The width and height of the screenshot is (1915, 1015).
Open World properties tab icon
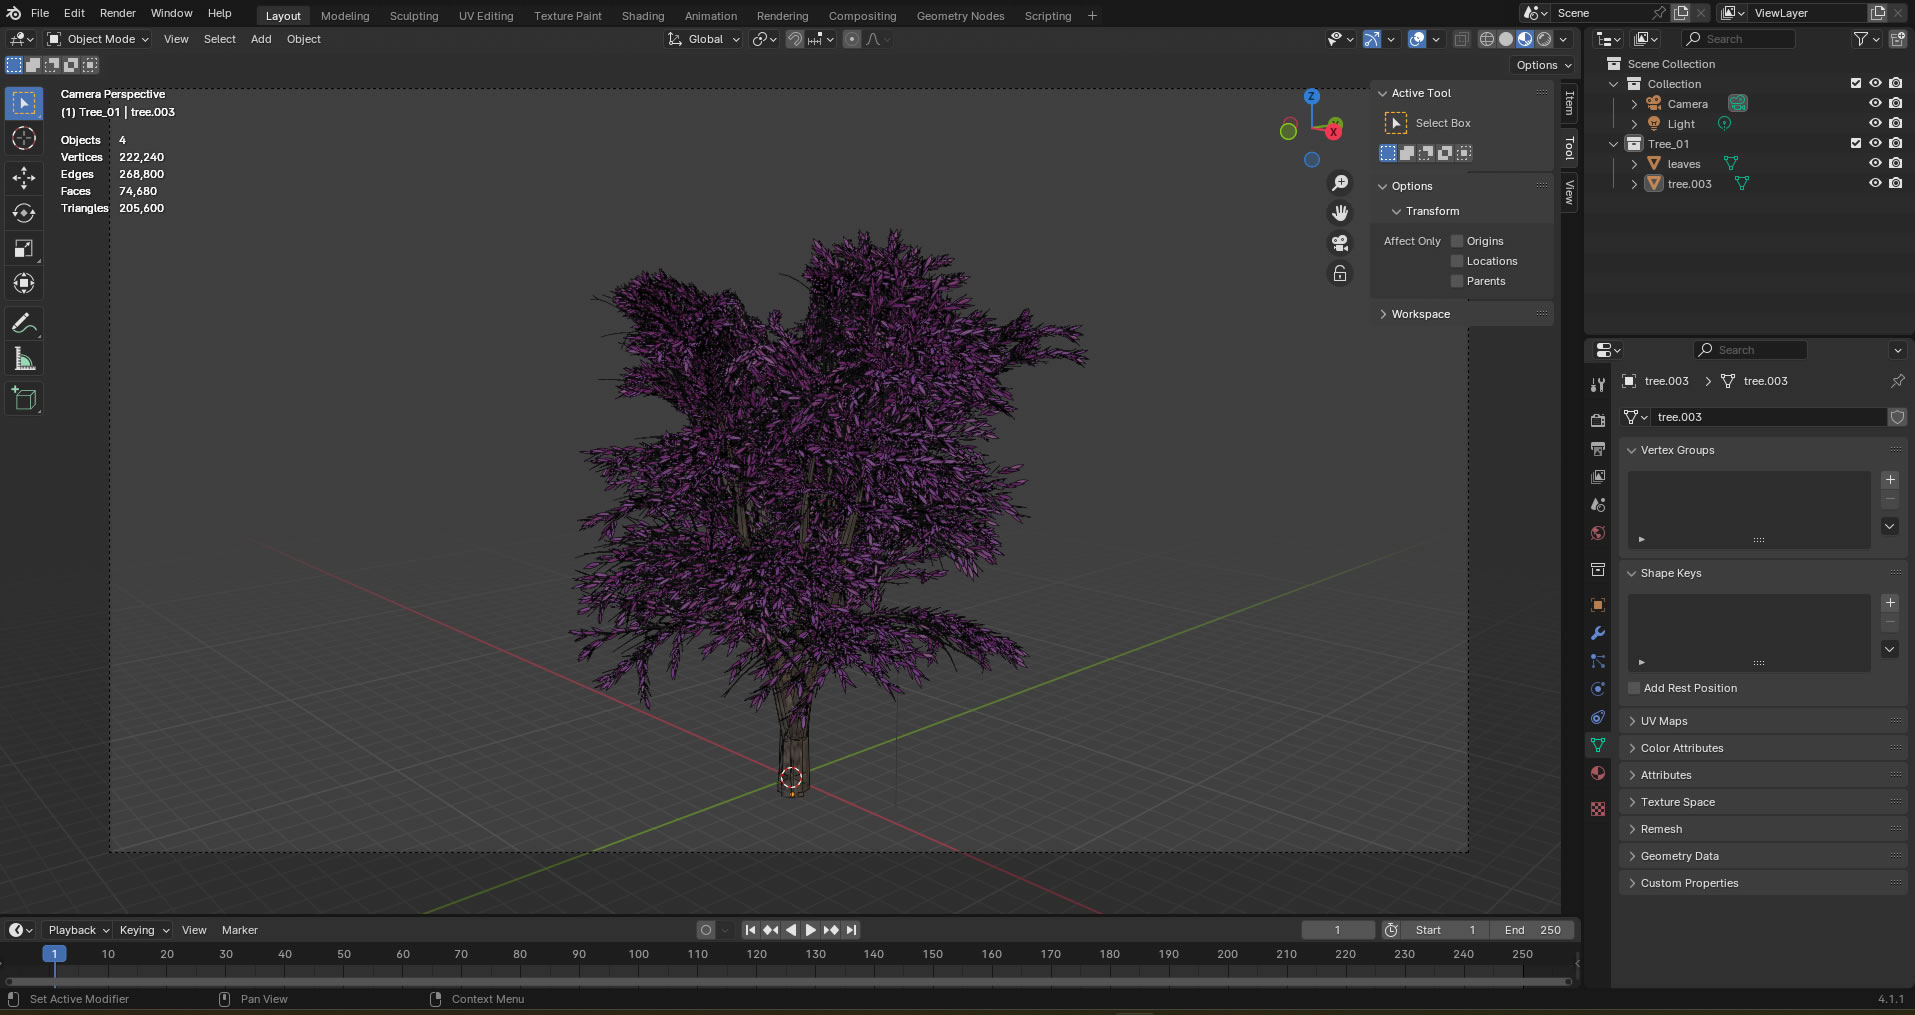point(1598,533)
